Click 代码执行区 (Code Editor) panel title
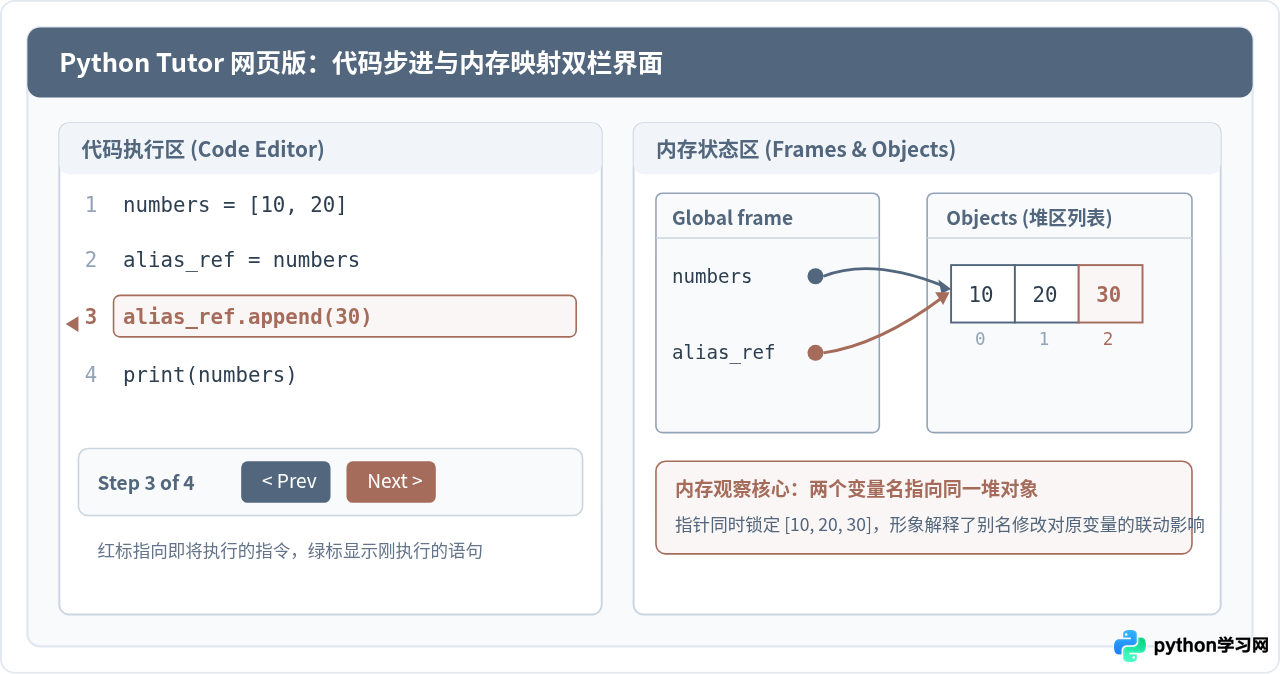This screenshot has width=1280, height=674. click(203, 150)
